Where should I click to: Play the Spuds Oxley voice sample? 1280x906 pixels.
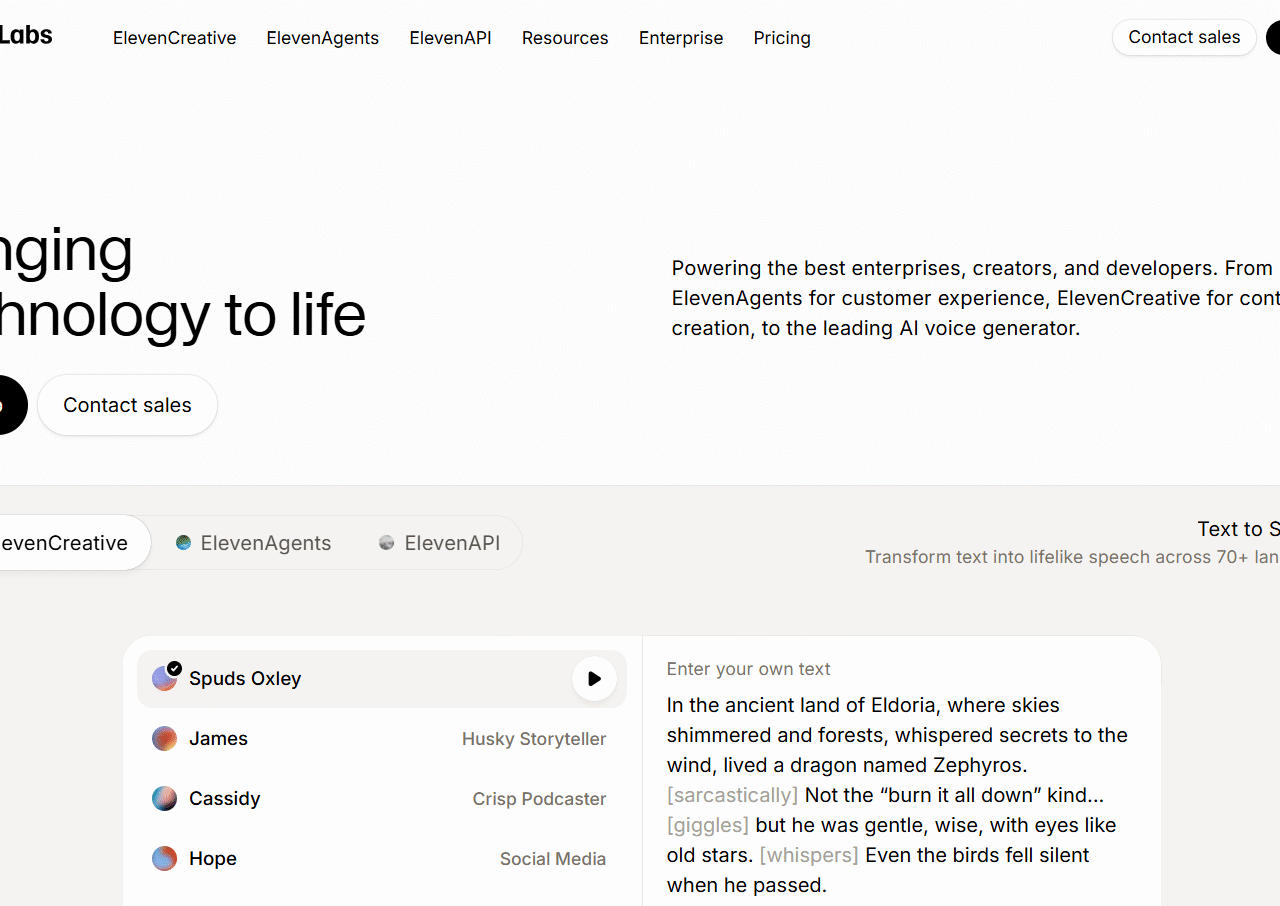594,678
